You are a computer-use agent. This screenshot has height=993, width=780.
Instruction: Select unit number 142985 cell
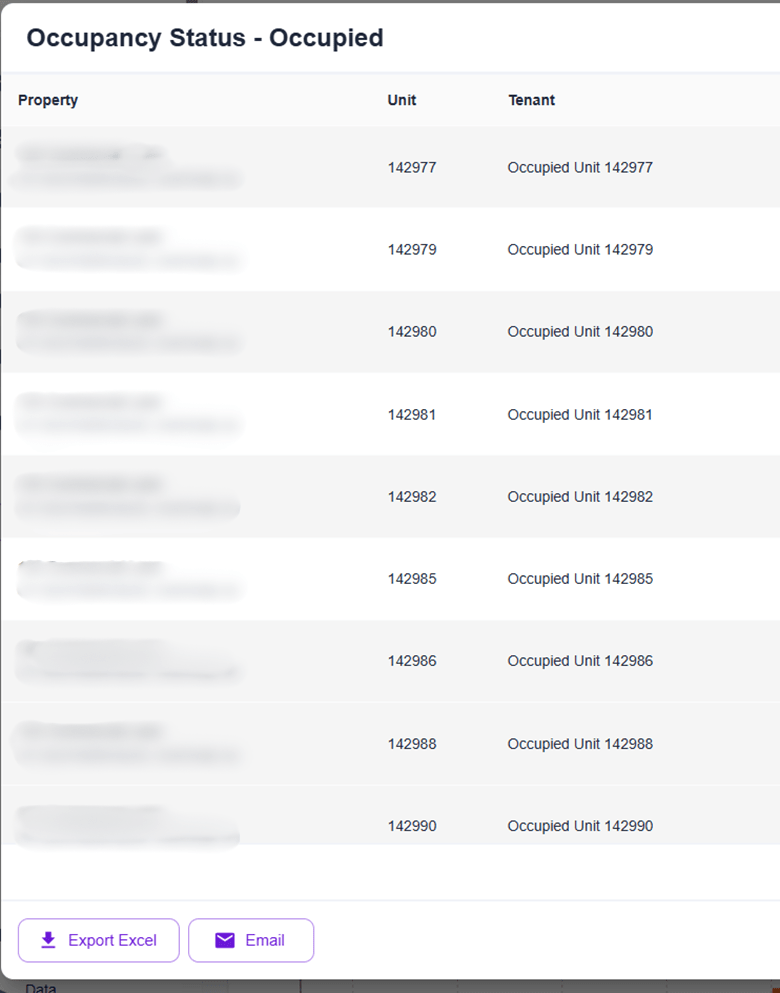(x=412, y=579)
